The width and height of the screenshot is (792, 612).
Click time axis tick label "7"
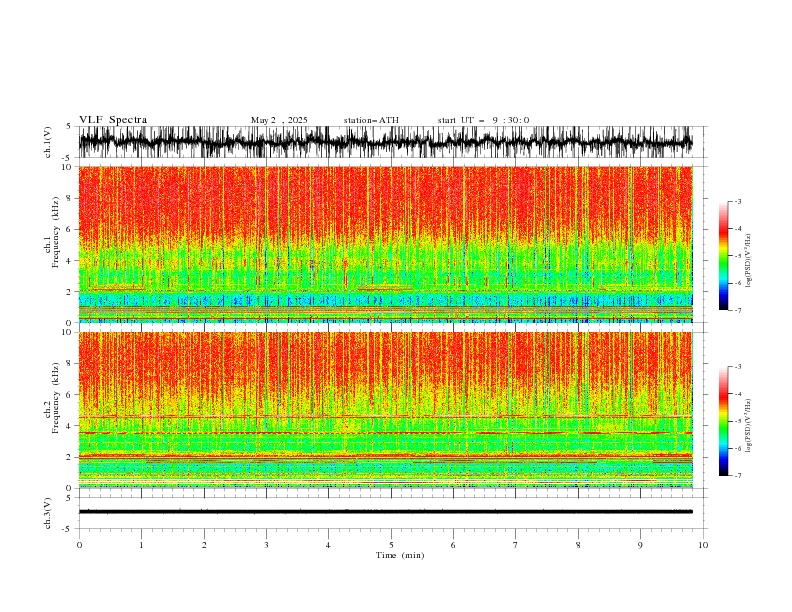tap(516, 545)
